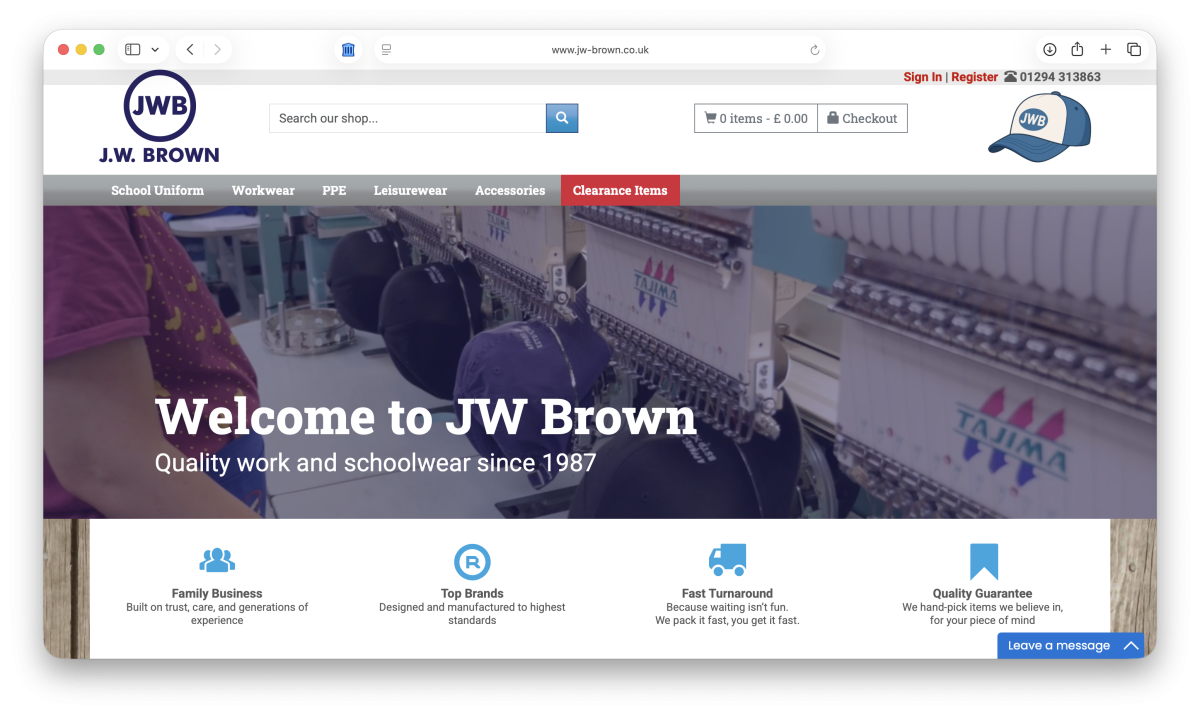The width and height of the screenshot is (1200, 716).
Task: Click inside the Search our shop field
Action: tap(400, 117)
